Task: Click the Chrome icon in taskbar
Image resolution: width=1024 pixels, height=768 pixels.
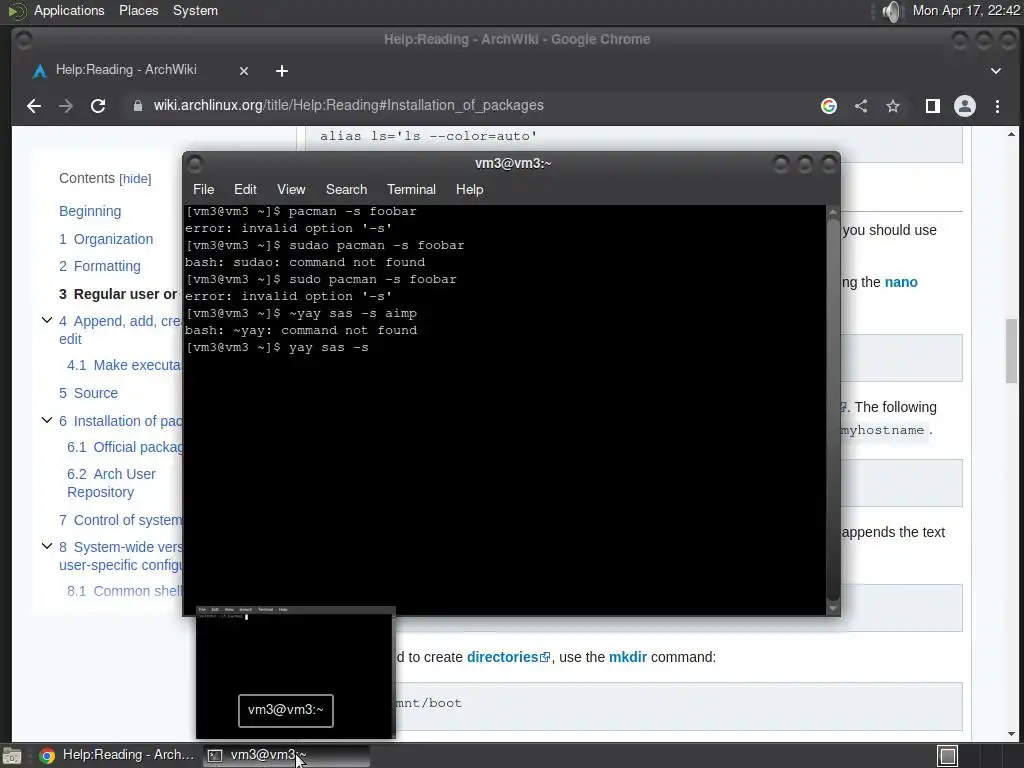Action: pyautogui.click(x=46, y=756)
